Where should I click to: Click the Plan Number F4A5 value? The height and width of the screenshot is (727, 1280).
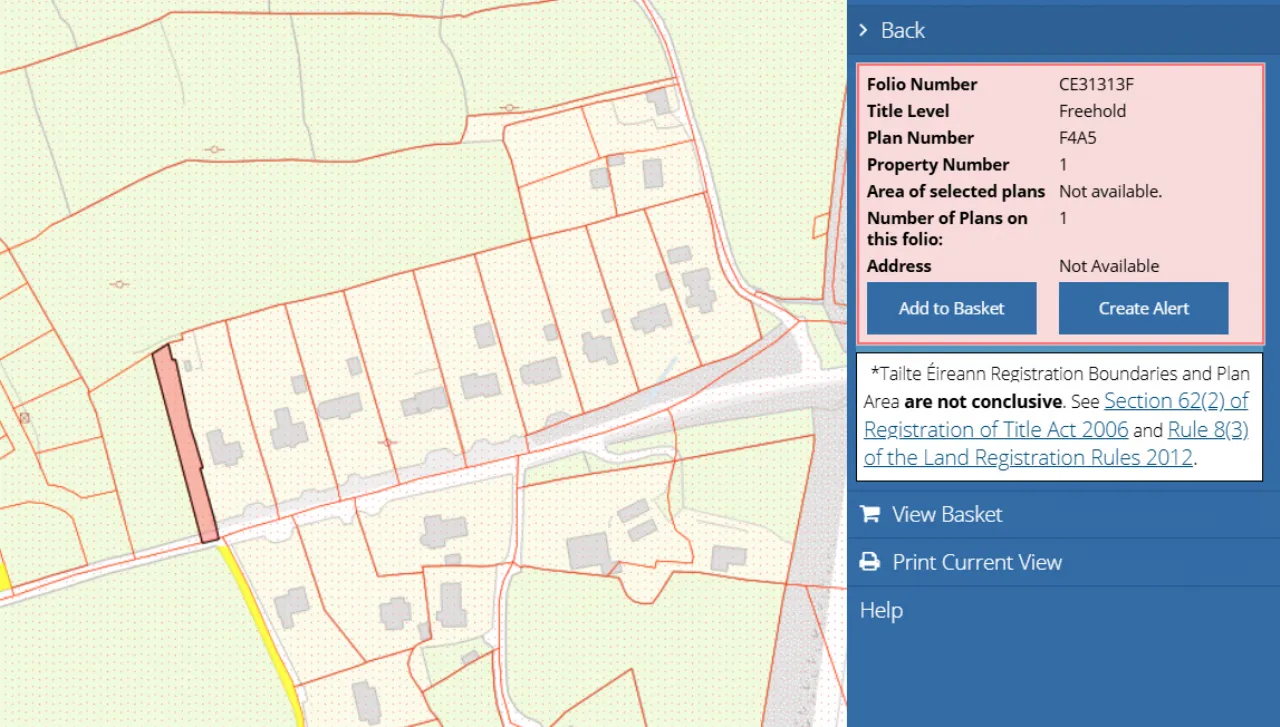pos(1076,137)
